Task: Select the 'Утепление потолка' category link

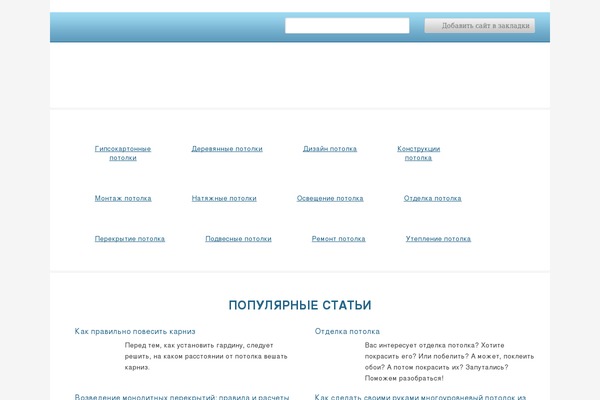Action: (438, 239)
